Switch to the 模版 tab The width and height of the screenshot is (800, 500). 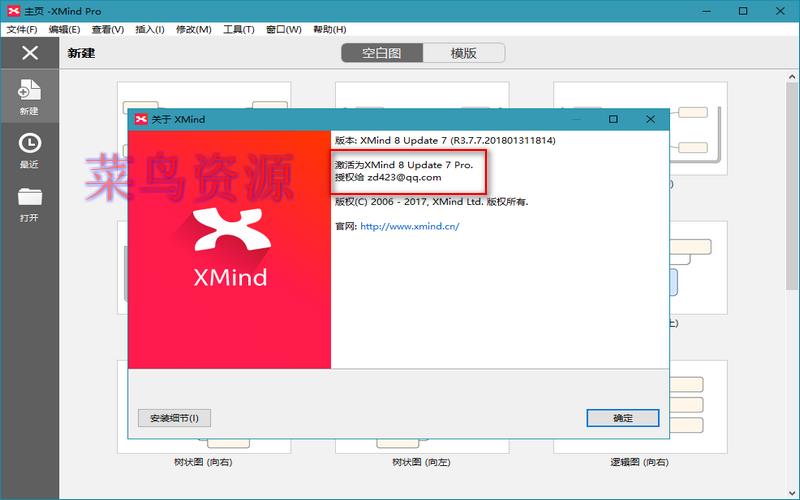pyautogui.click(x=464, y=53)
